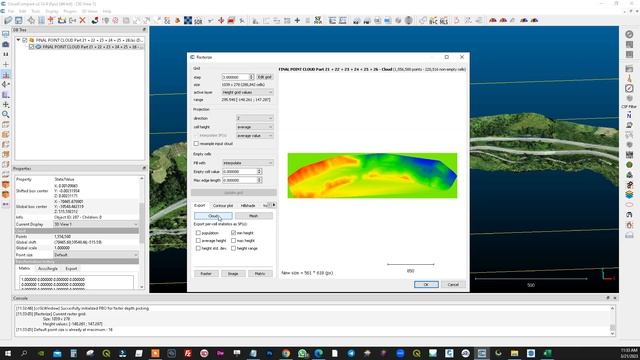Click the first red dome icon in toolbar
This screenshot has height=360, width=640.
point(493,20)
